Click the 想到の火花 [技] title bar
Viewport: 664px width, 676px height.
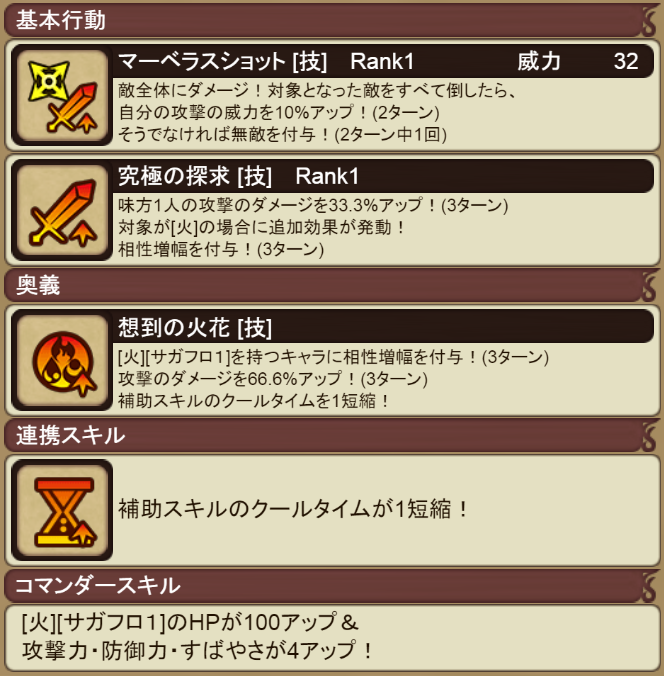coord(383,326)
